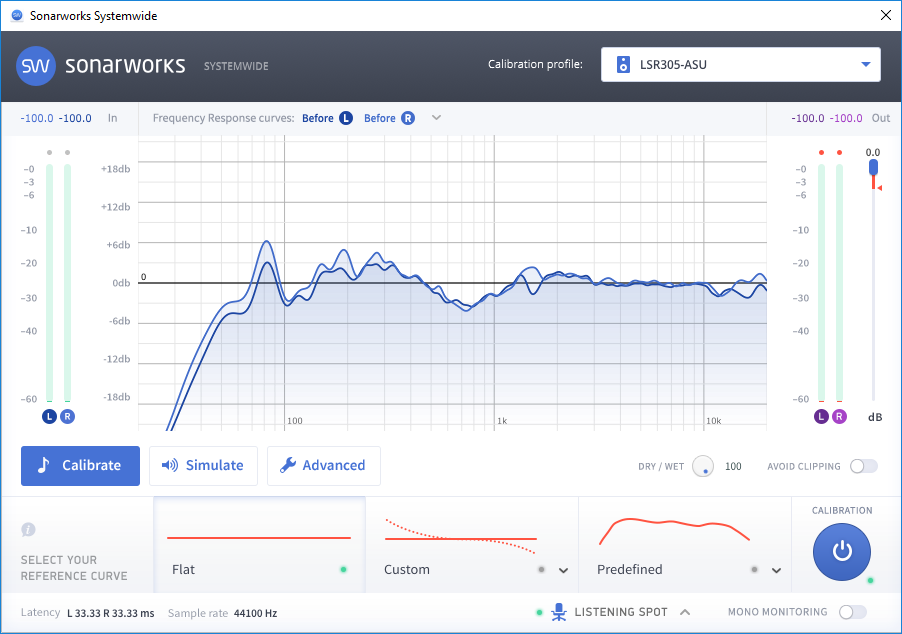Screen dimensions: 902x634
Task: Click the Dry/Wet value 100
Action: [x=733, y=466]
